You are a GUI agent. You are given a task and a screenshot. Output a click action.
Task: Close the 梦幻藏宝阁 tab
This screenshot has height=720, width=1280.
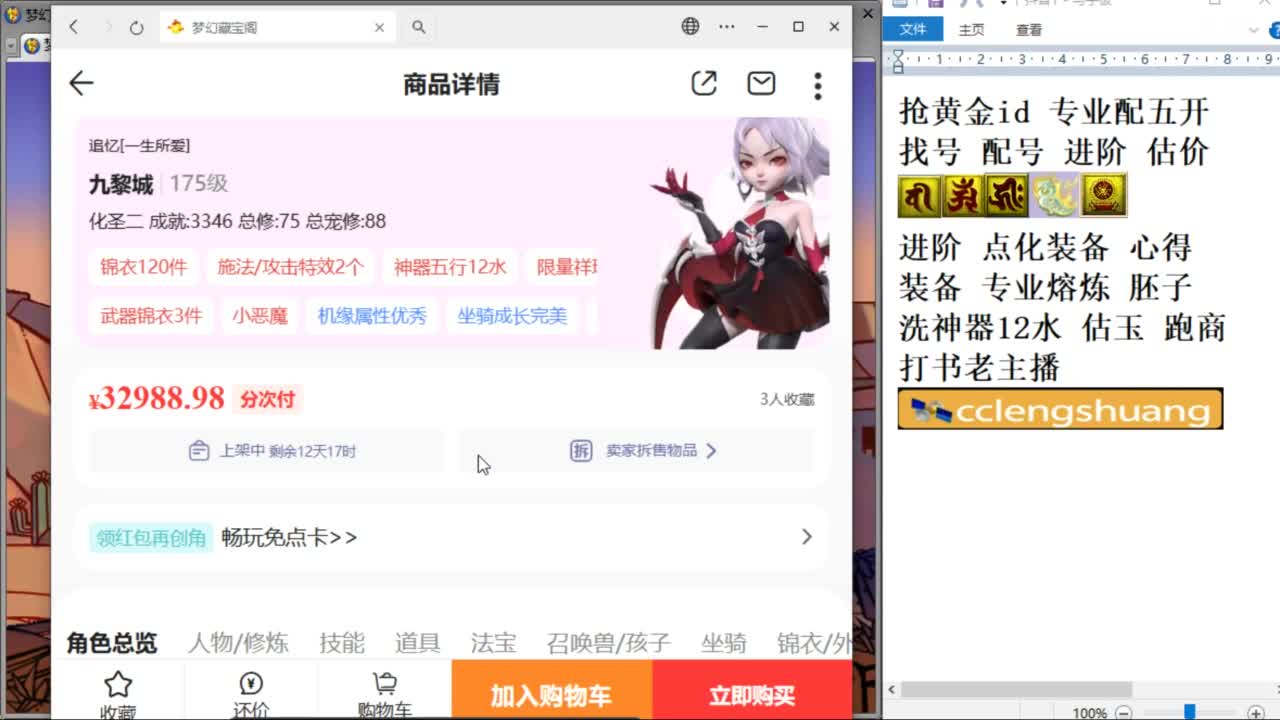[379, 27]
